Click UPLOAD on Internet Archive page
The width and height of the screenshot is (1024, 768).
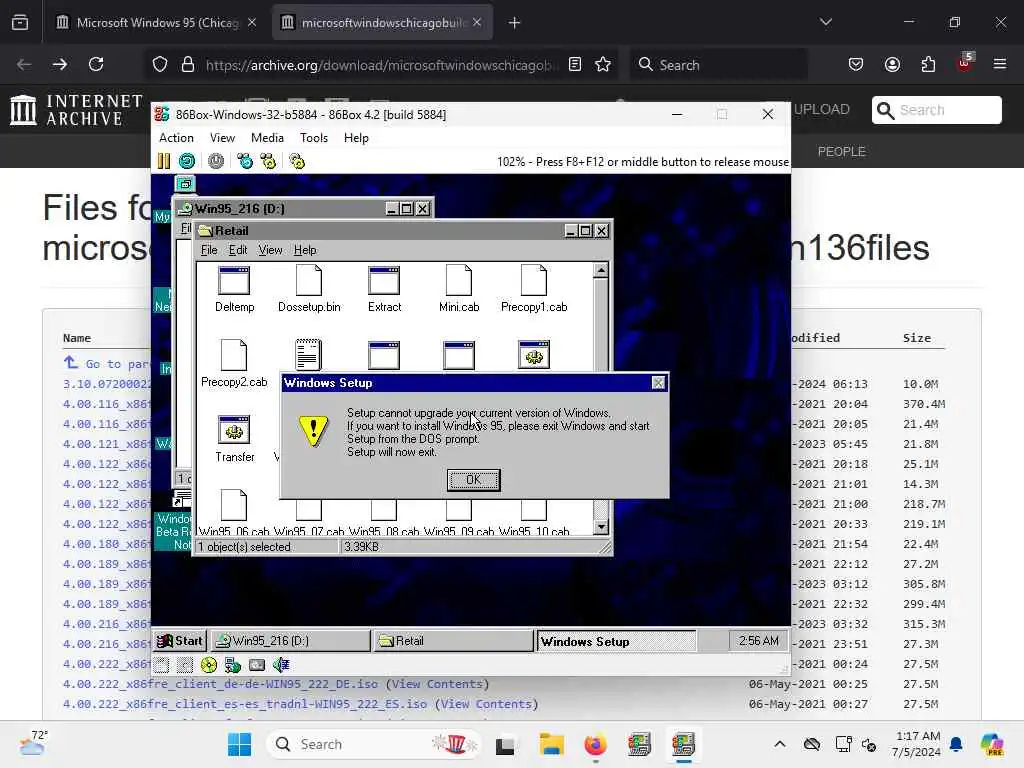click(x=822, y=110)
